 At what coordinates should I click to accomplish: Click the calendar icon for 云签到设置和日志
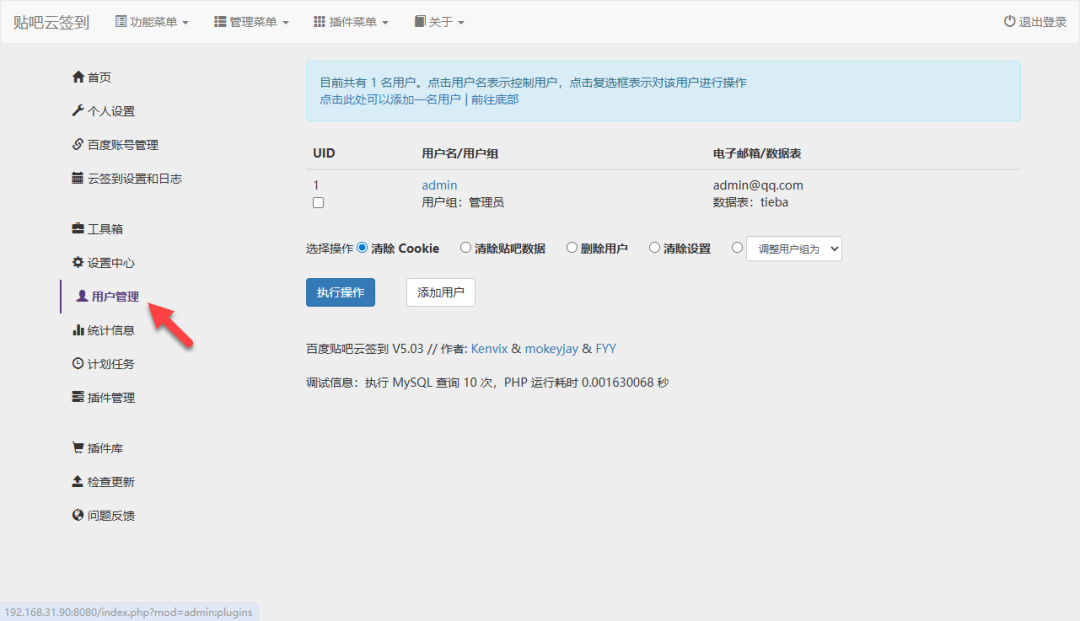coord(78,179)
